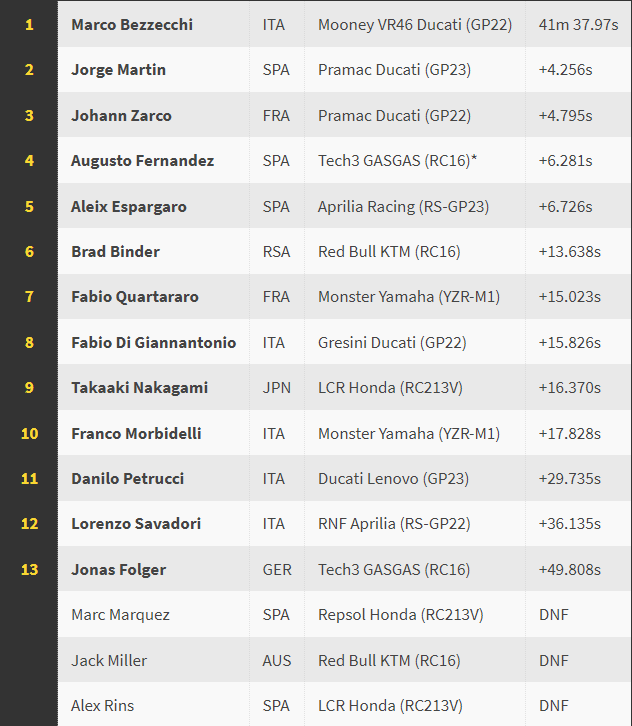632x726 pixels.
Task: Select Jorge Martin in second place
Action: pos(118,70)
